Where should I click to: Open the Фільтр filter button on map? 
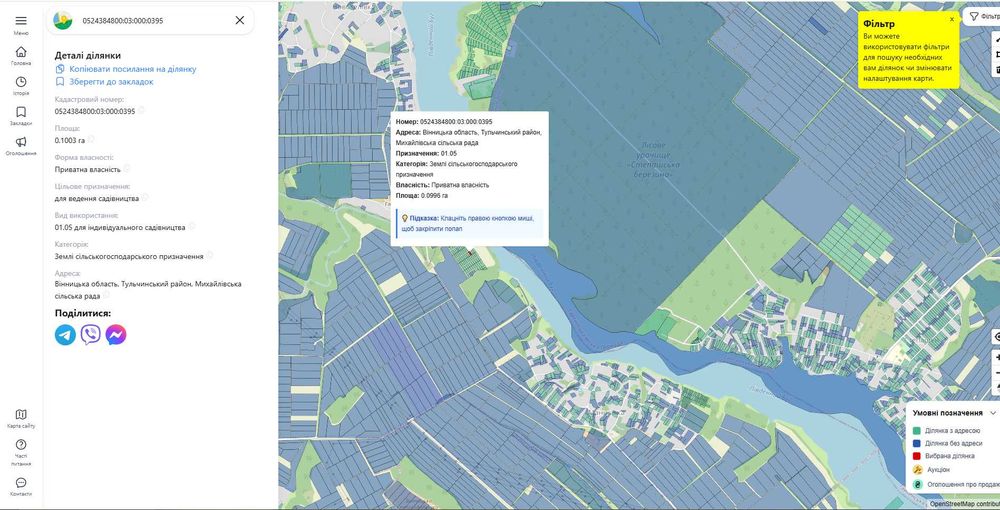pos(982,16)
